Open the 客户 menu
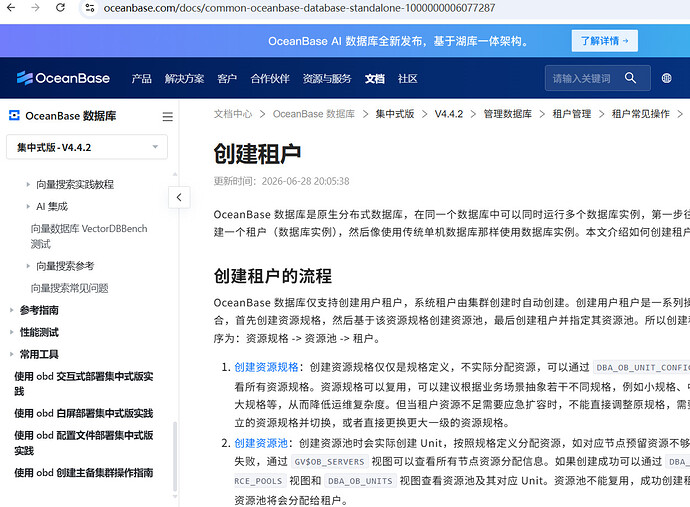The image size is (690, 507). pos(227,78)
